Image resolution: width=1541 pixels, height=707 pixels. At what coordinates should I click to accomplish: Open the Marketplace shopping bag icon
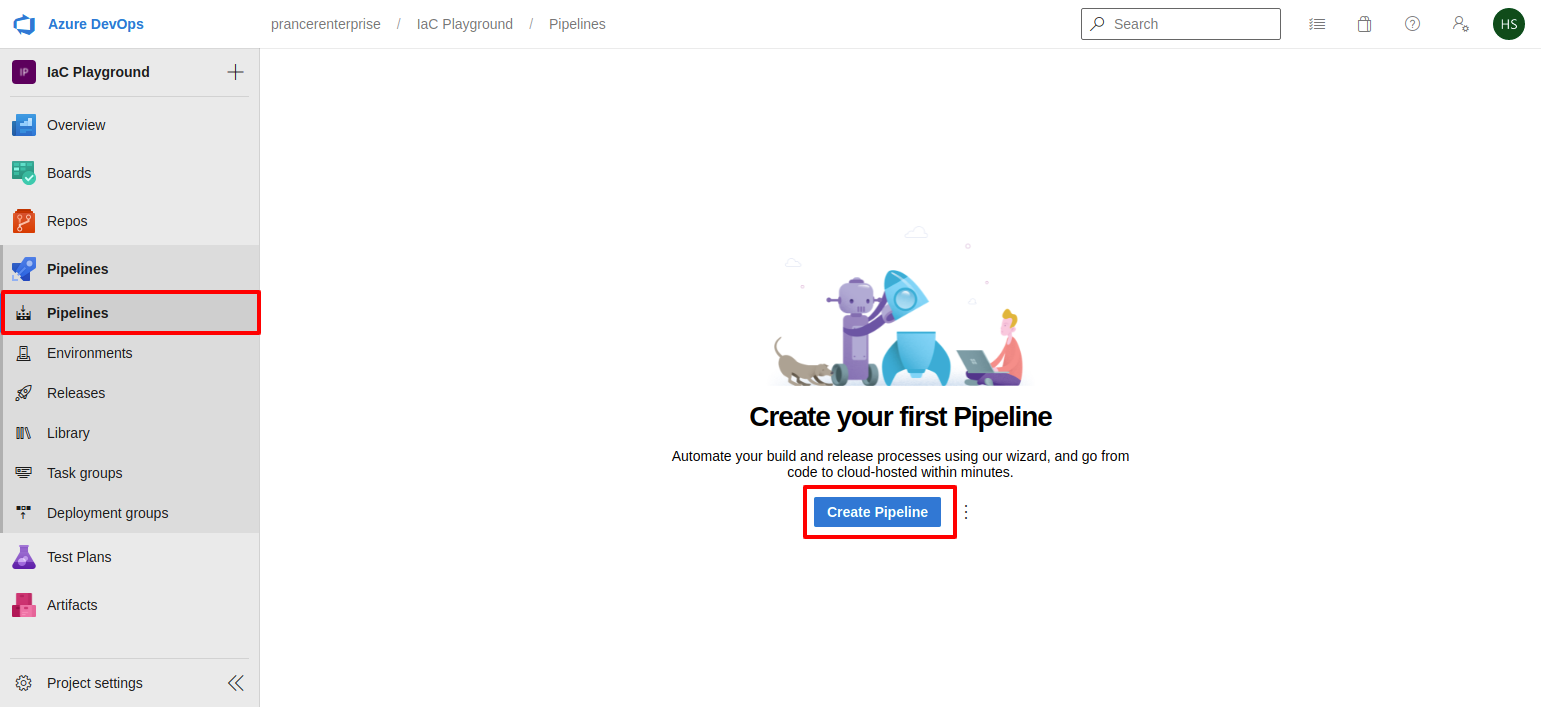tap(1364, 24)
